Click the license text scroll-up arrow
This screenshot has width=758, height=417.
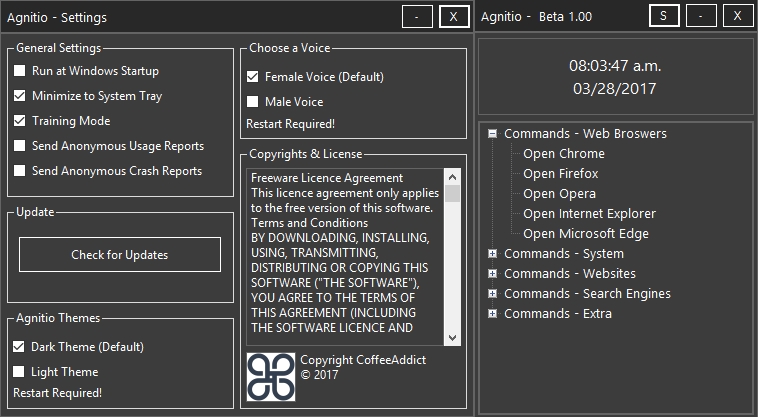pyautogui.click(x=452, y=177)
